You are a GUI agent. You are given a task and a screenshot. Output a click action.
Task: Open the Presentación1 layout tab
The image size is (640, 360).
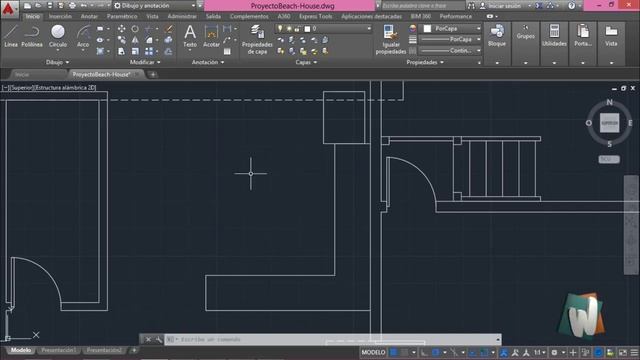[x=58, y=350]
